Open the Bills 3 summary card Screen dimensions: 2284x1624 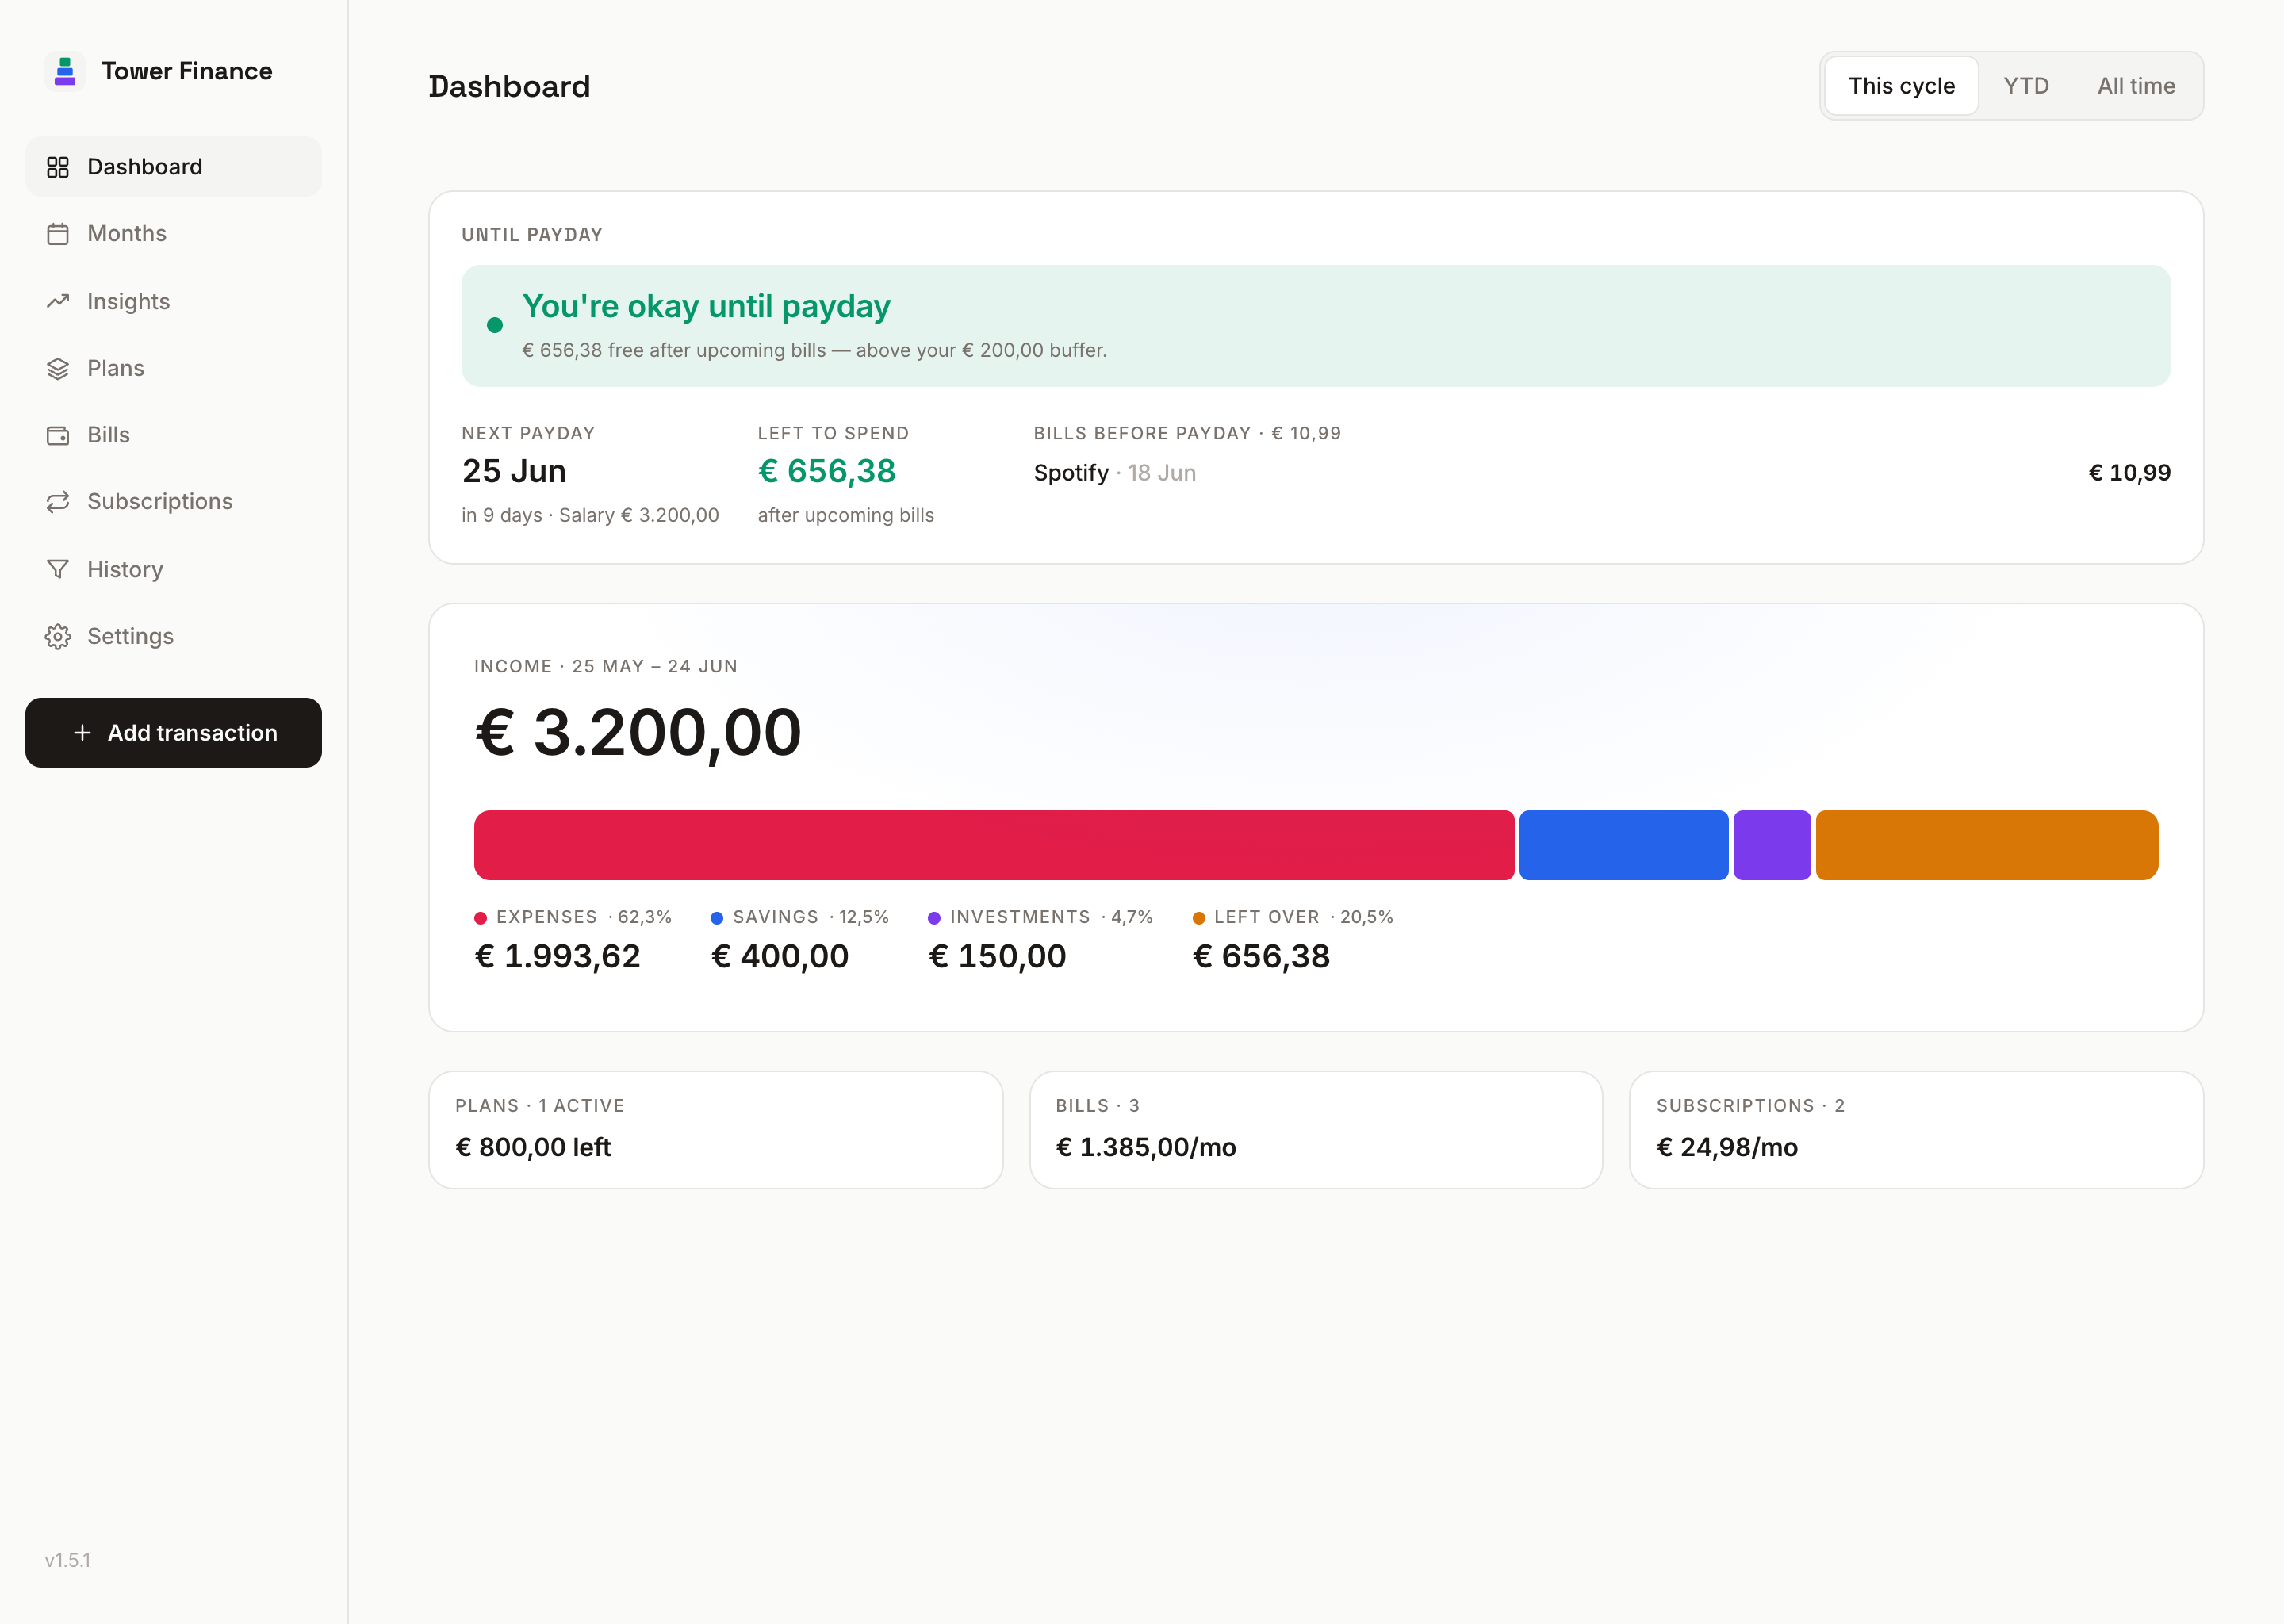click(1316, 1130)
